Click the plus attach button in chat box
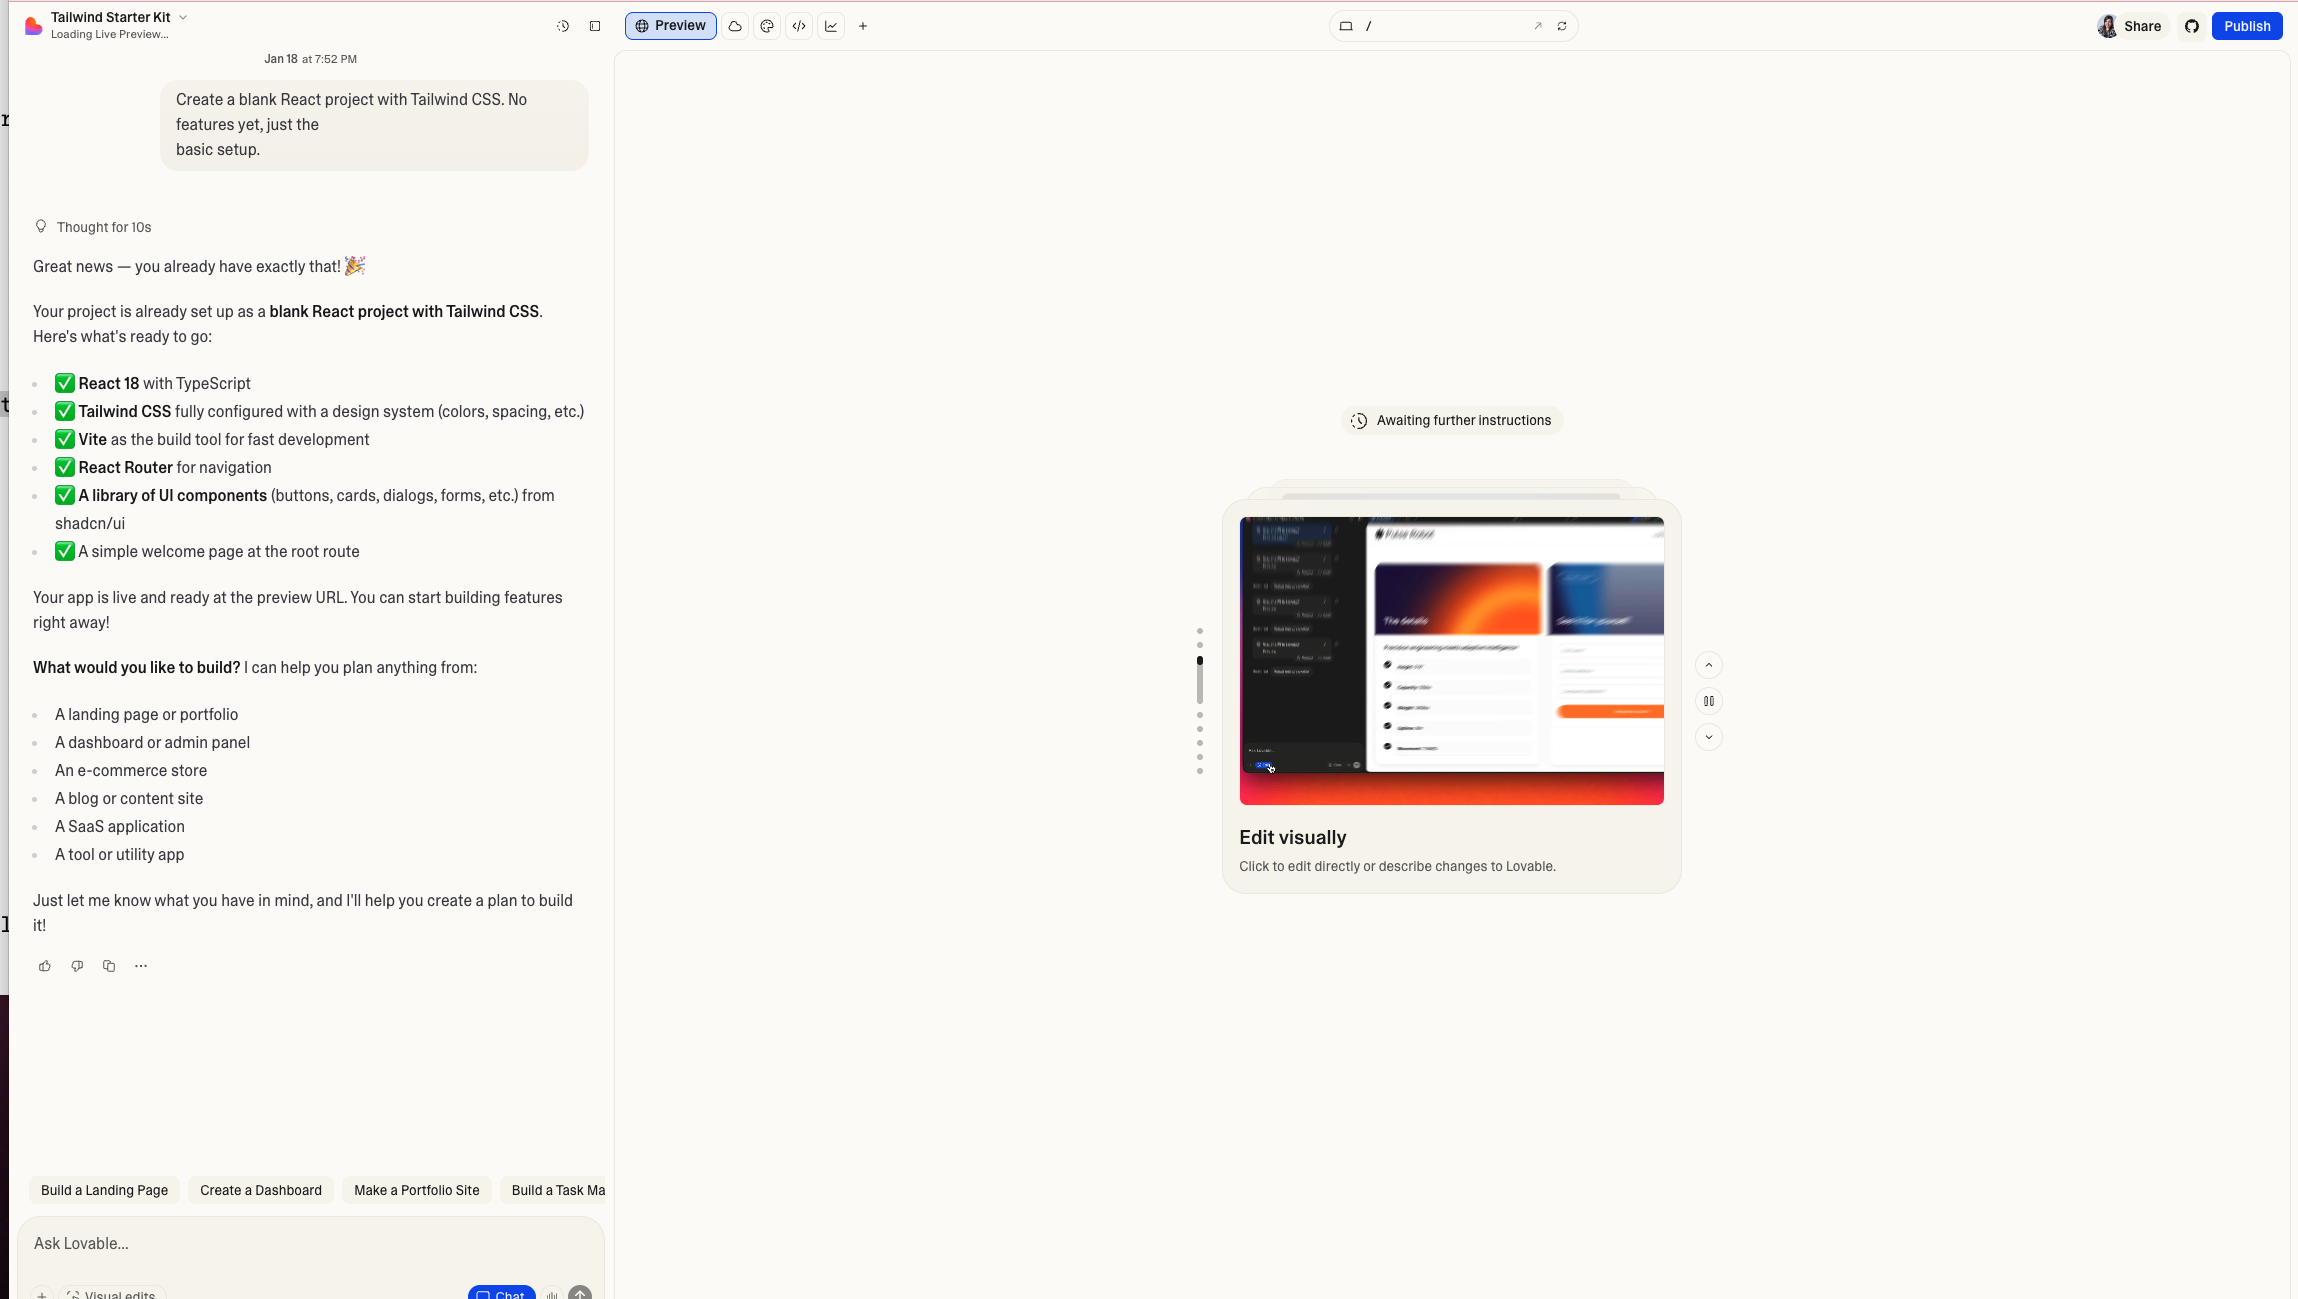The width and height of the screenshot is (2298, 1299). click(x=42, y=1294)
